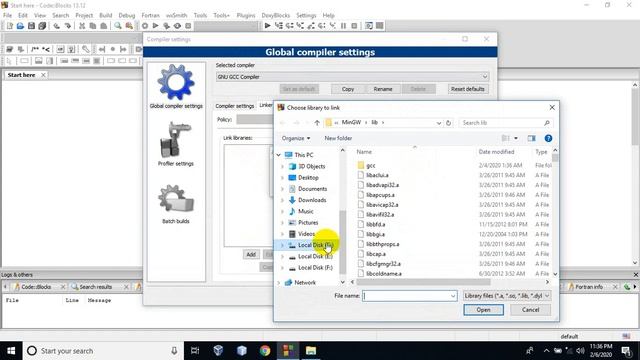Screen dimensions: 640x360
Task: Click the Replace toolbar icon
Action: (x=129, y=26)
